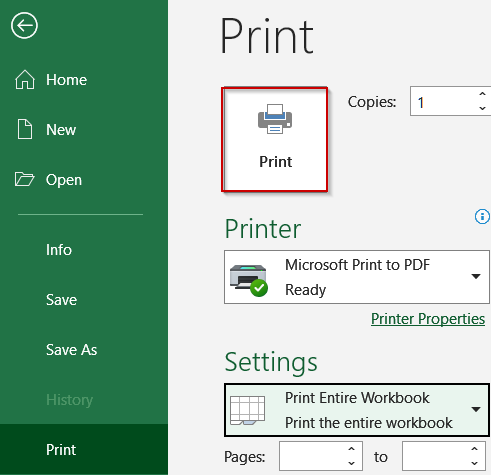This screenshot has height=475, width=491.
Task: Go back using the circled arrow
Action: 24,26
